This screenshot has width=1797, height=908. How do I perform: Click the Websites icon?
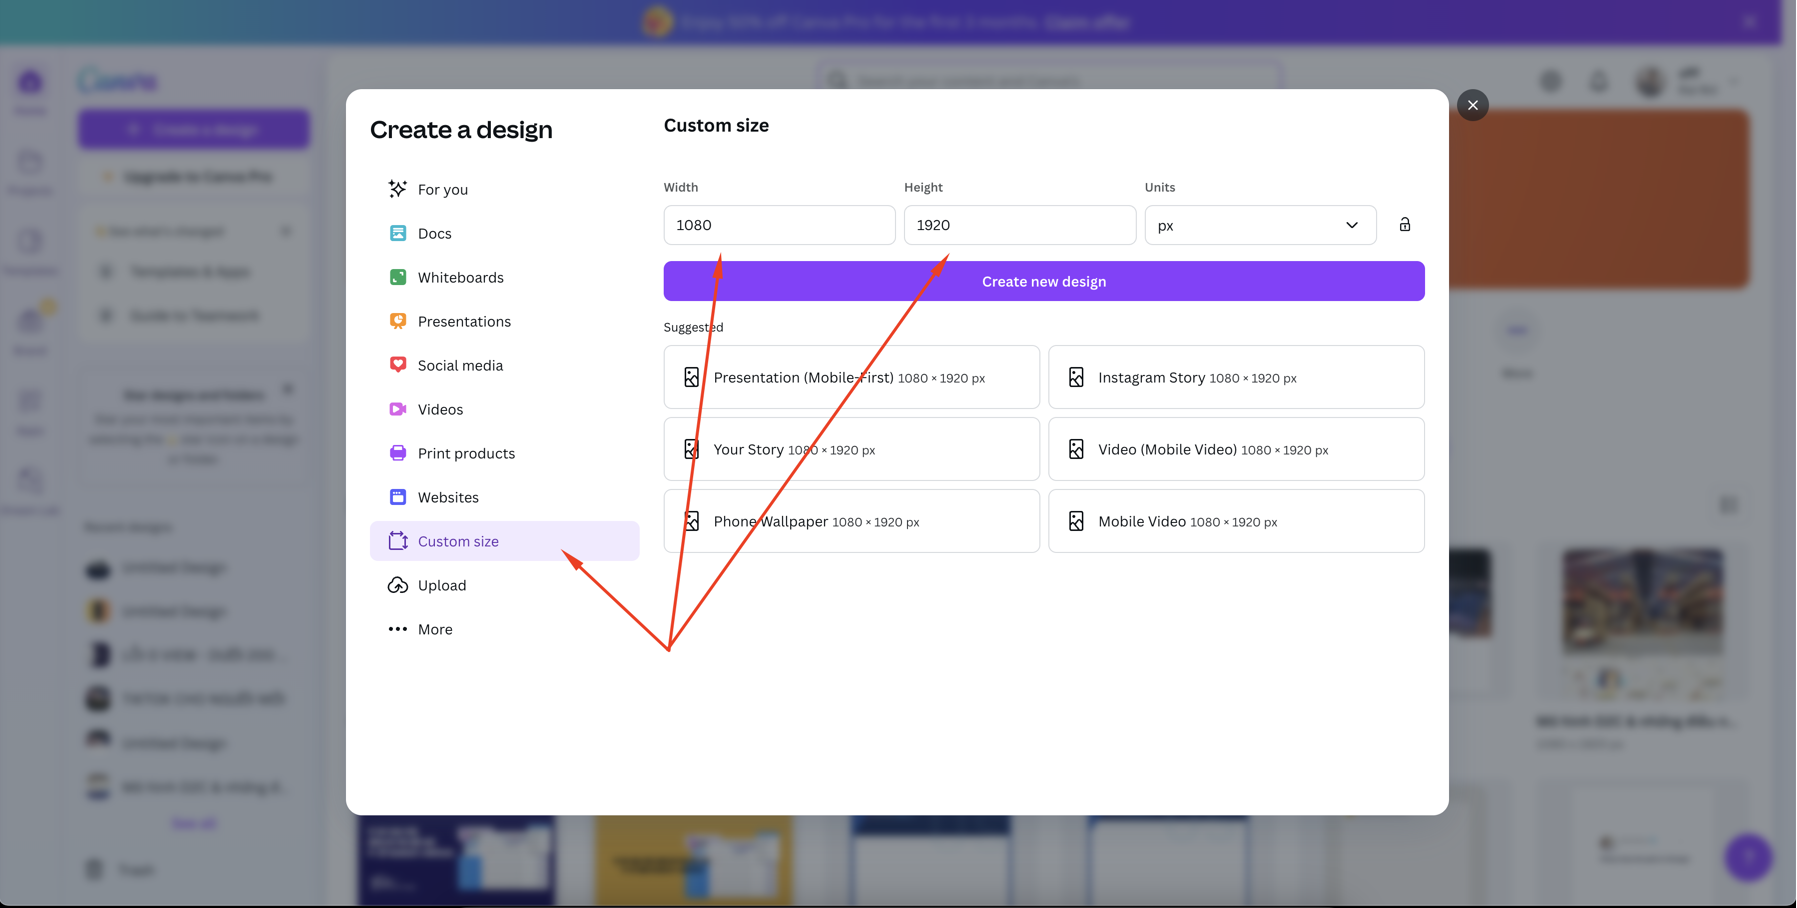pyautogui.click(x=397, y=497)
